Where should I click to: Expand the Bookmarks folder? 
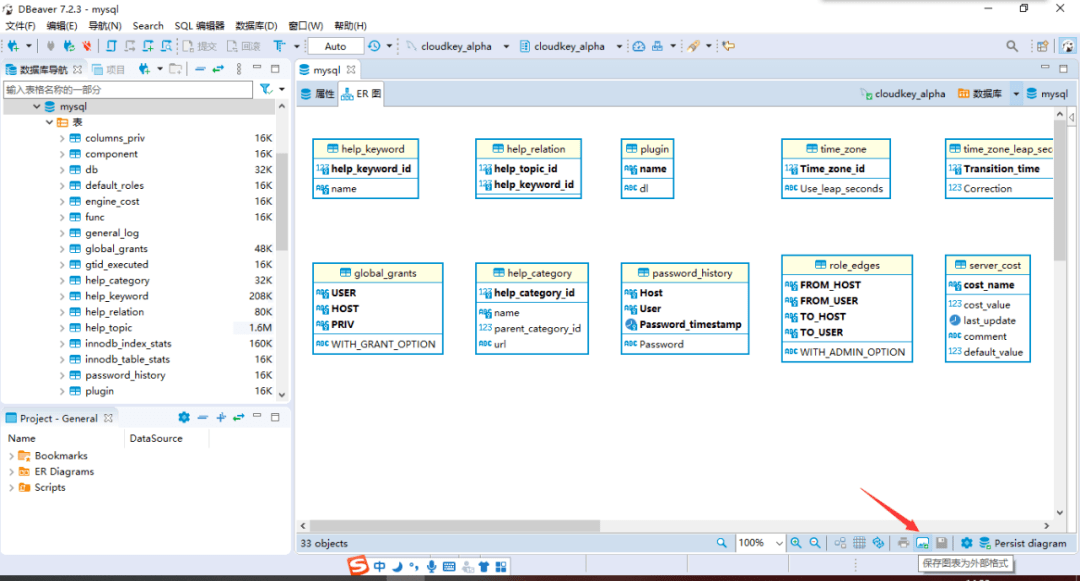(11, 456)
